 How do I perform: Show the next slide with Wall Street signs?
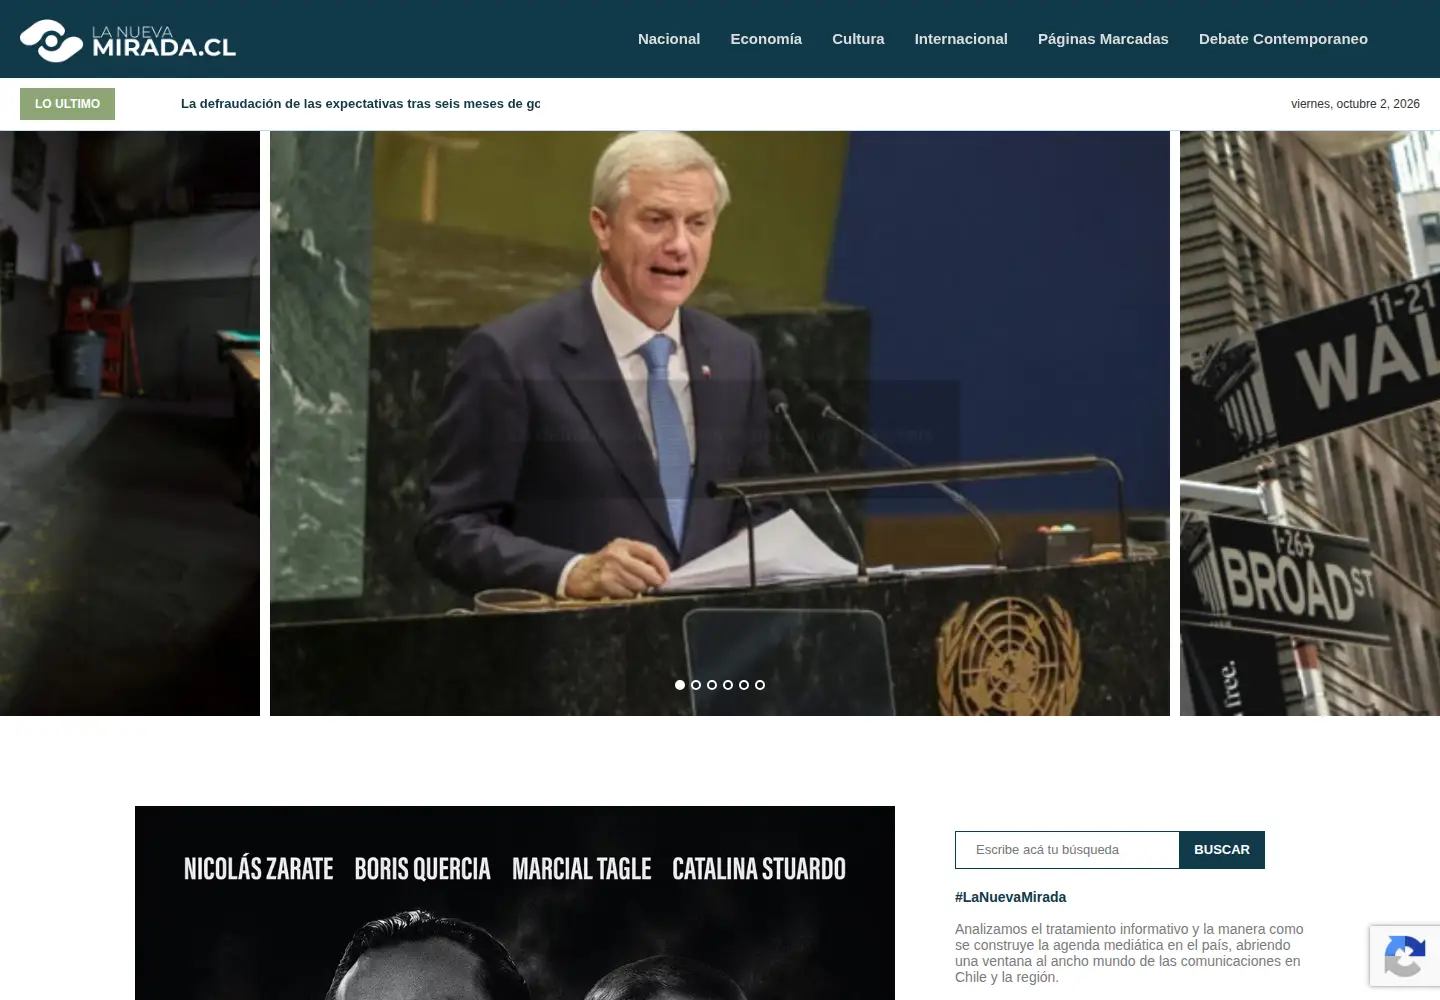[x=1310, y=423]
